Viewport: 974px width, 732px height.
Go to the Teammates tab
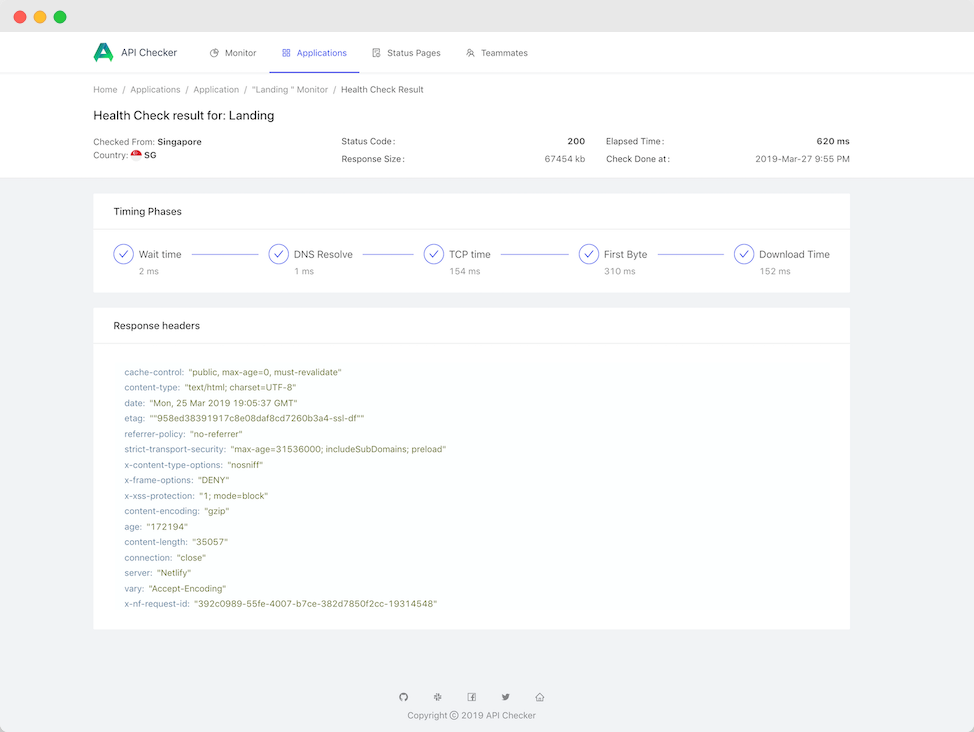coord(497,53)
